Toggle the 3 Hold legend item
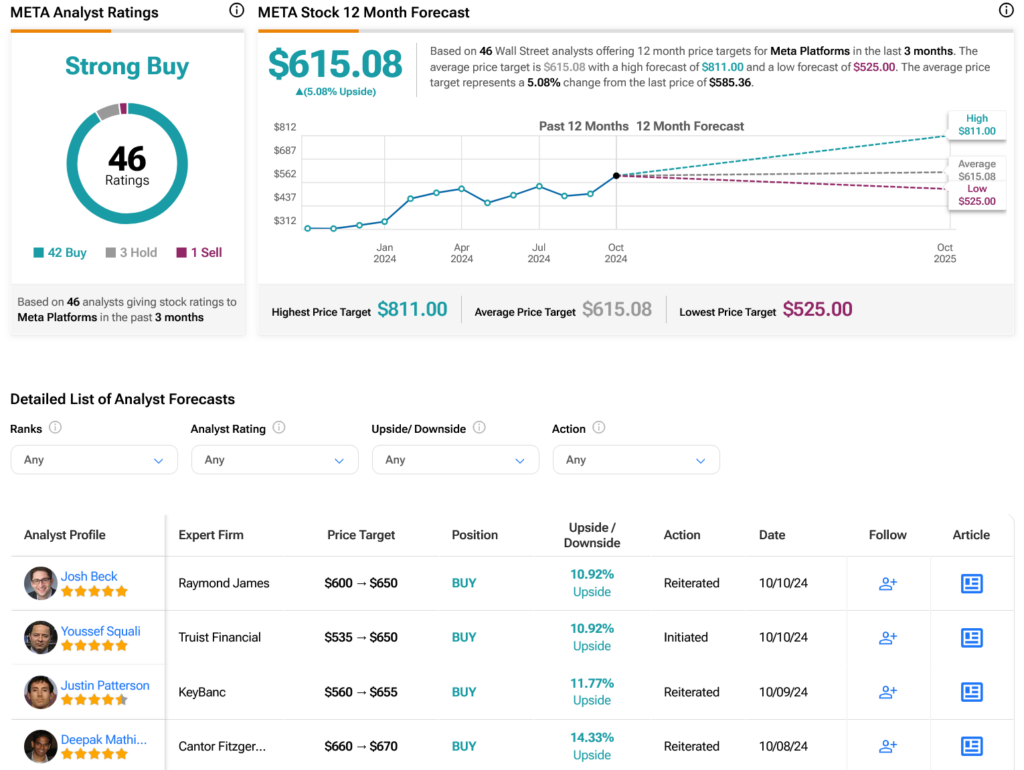Viewport: 1024px width, 770px height. coord(131,253)
